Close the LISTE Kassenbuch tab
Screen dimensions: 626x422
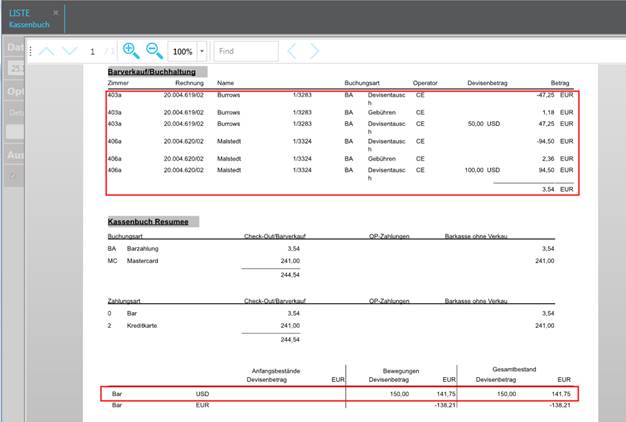56,12
